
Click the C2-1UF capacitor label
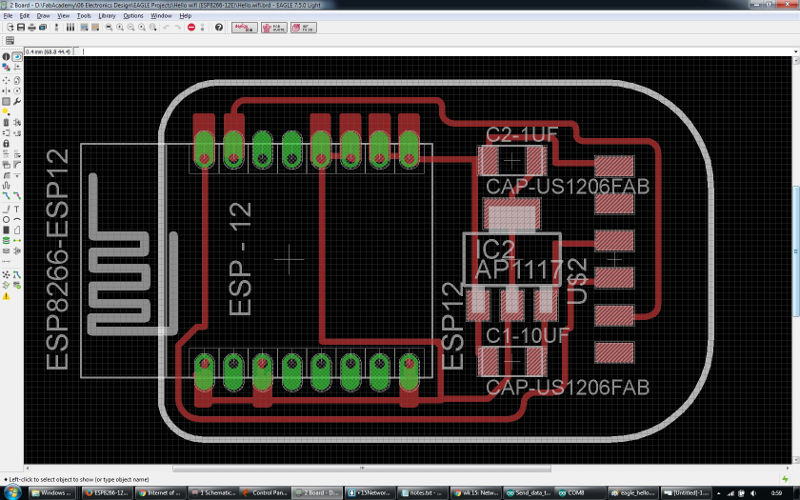click(x=522, y=134)
